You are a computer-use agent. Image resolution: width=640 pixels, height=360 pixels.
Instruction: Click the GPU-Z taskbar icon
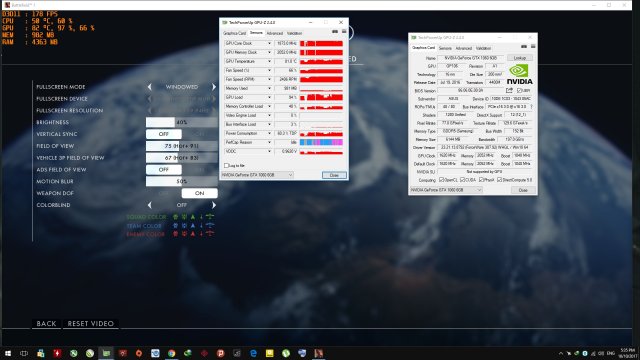click(106, 353)
